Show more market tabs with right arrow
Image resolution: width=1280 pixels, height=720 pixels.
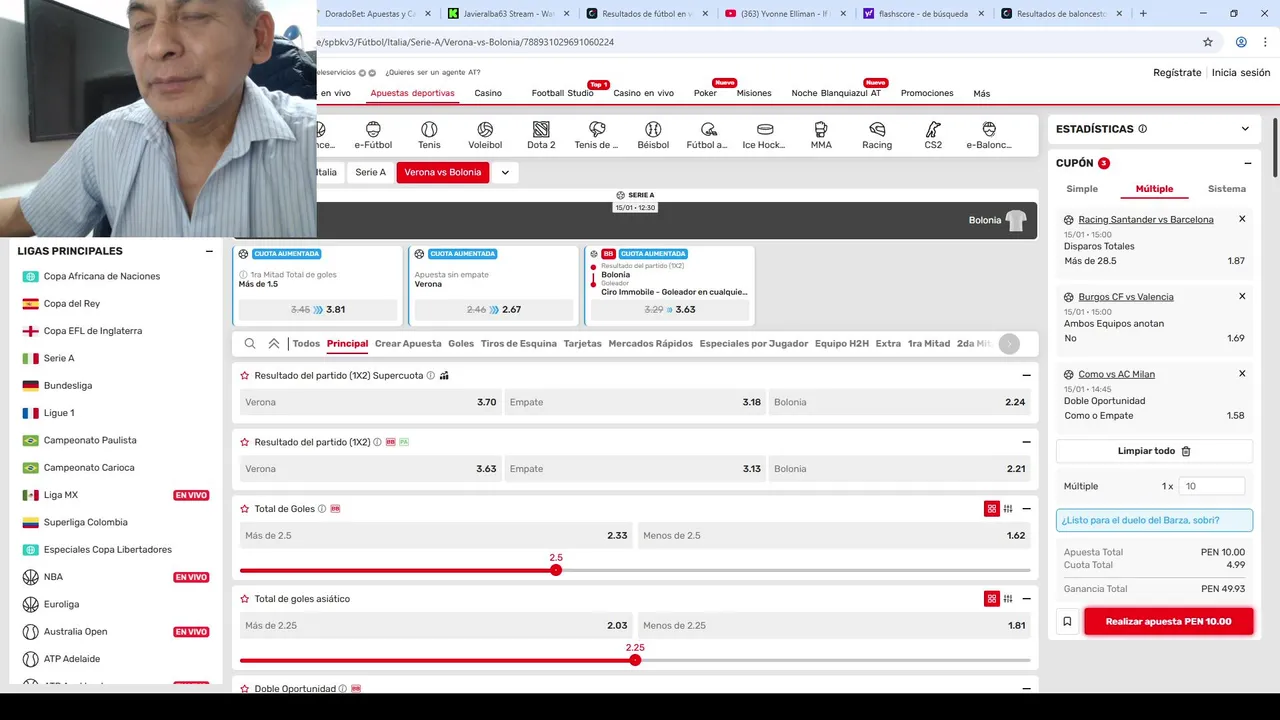click(1009, 344)
